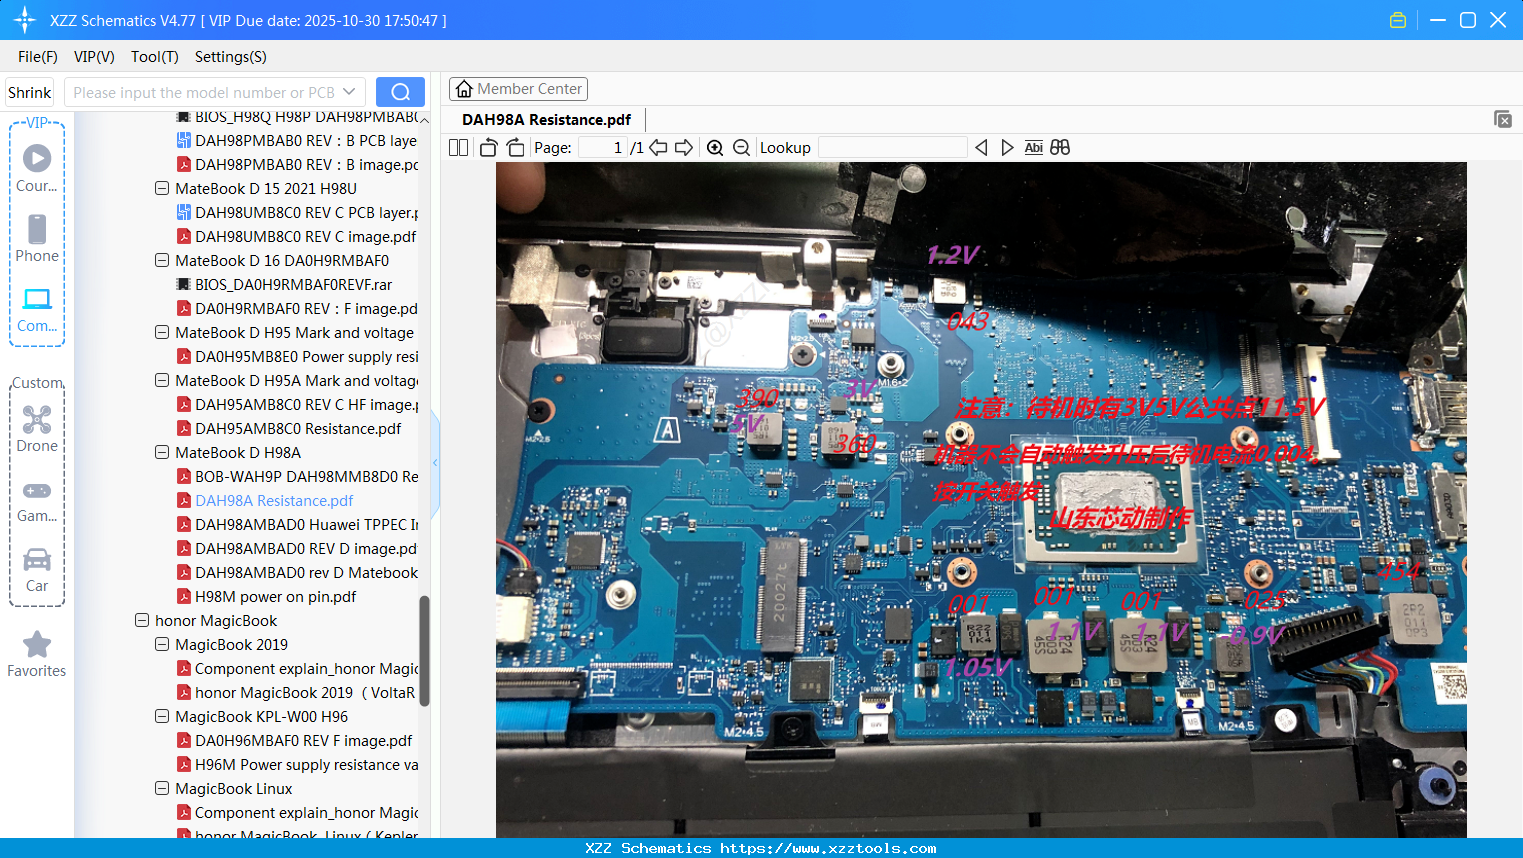Open the model number dropdown arrow
Viewport: 1523px width, 858px height.
coord(349,92)
